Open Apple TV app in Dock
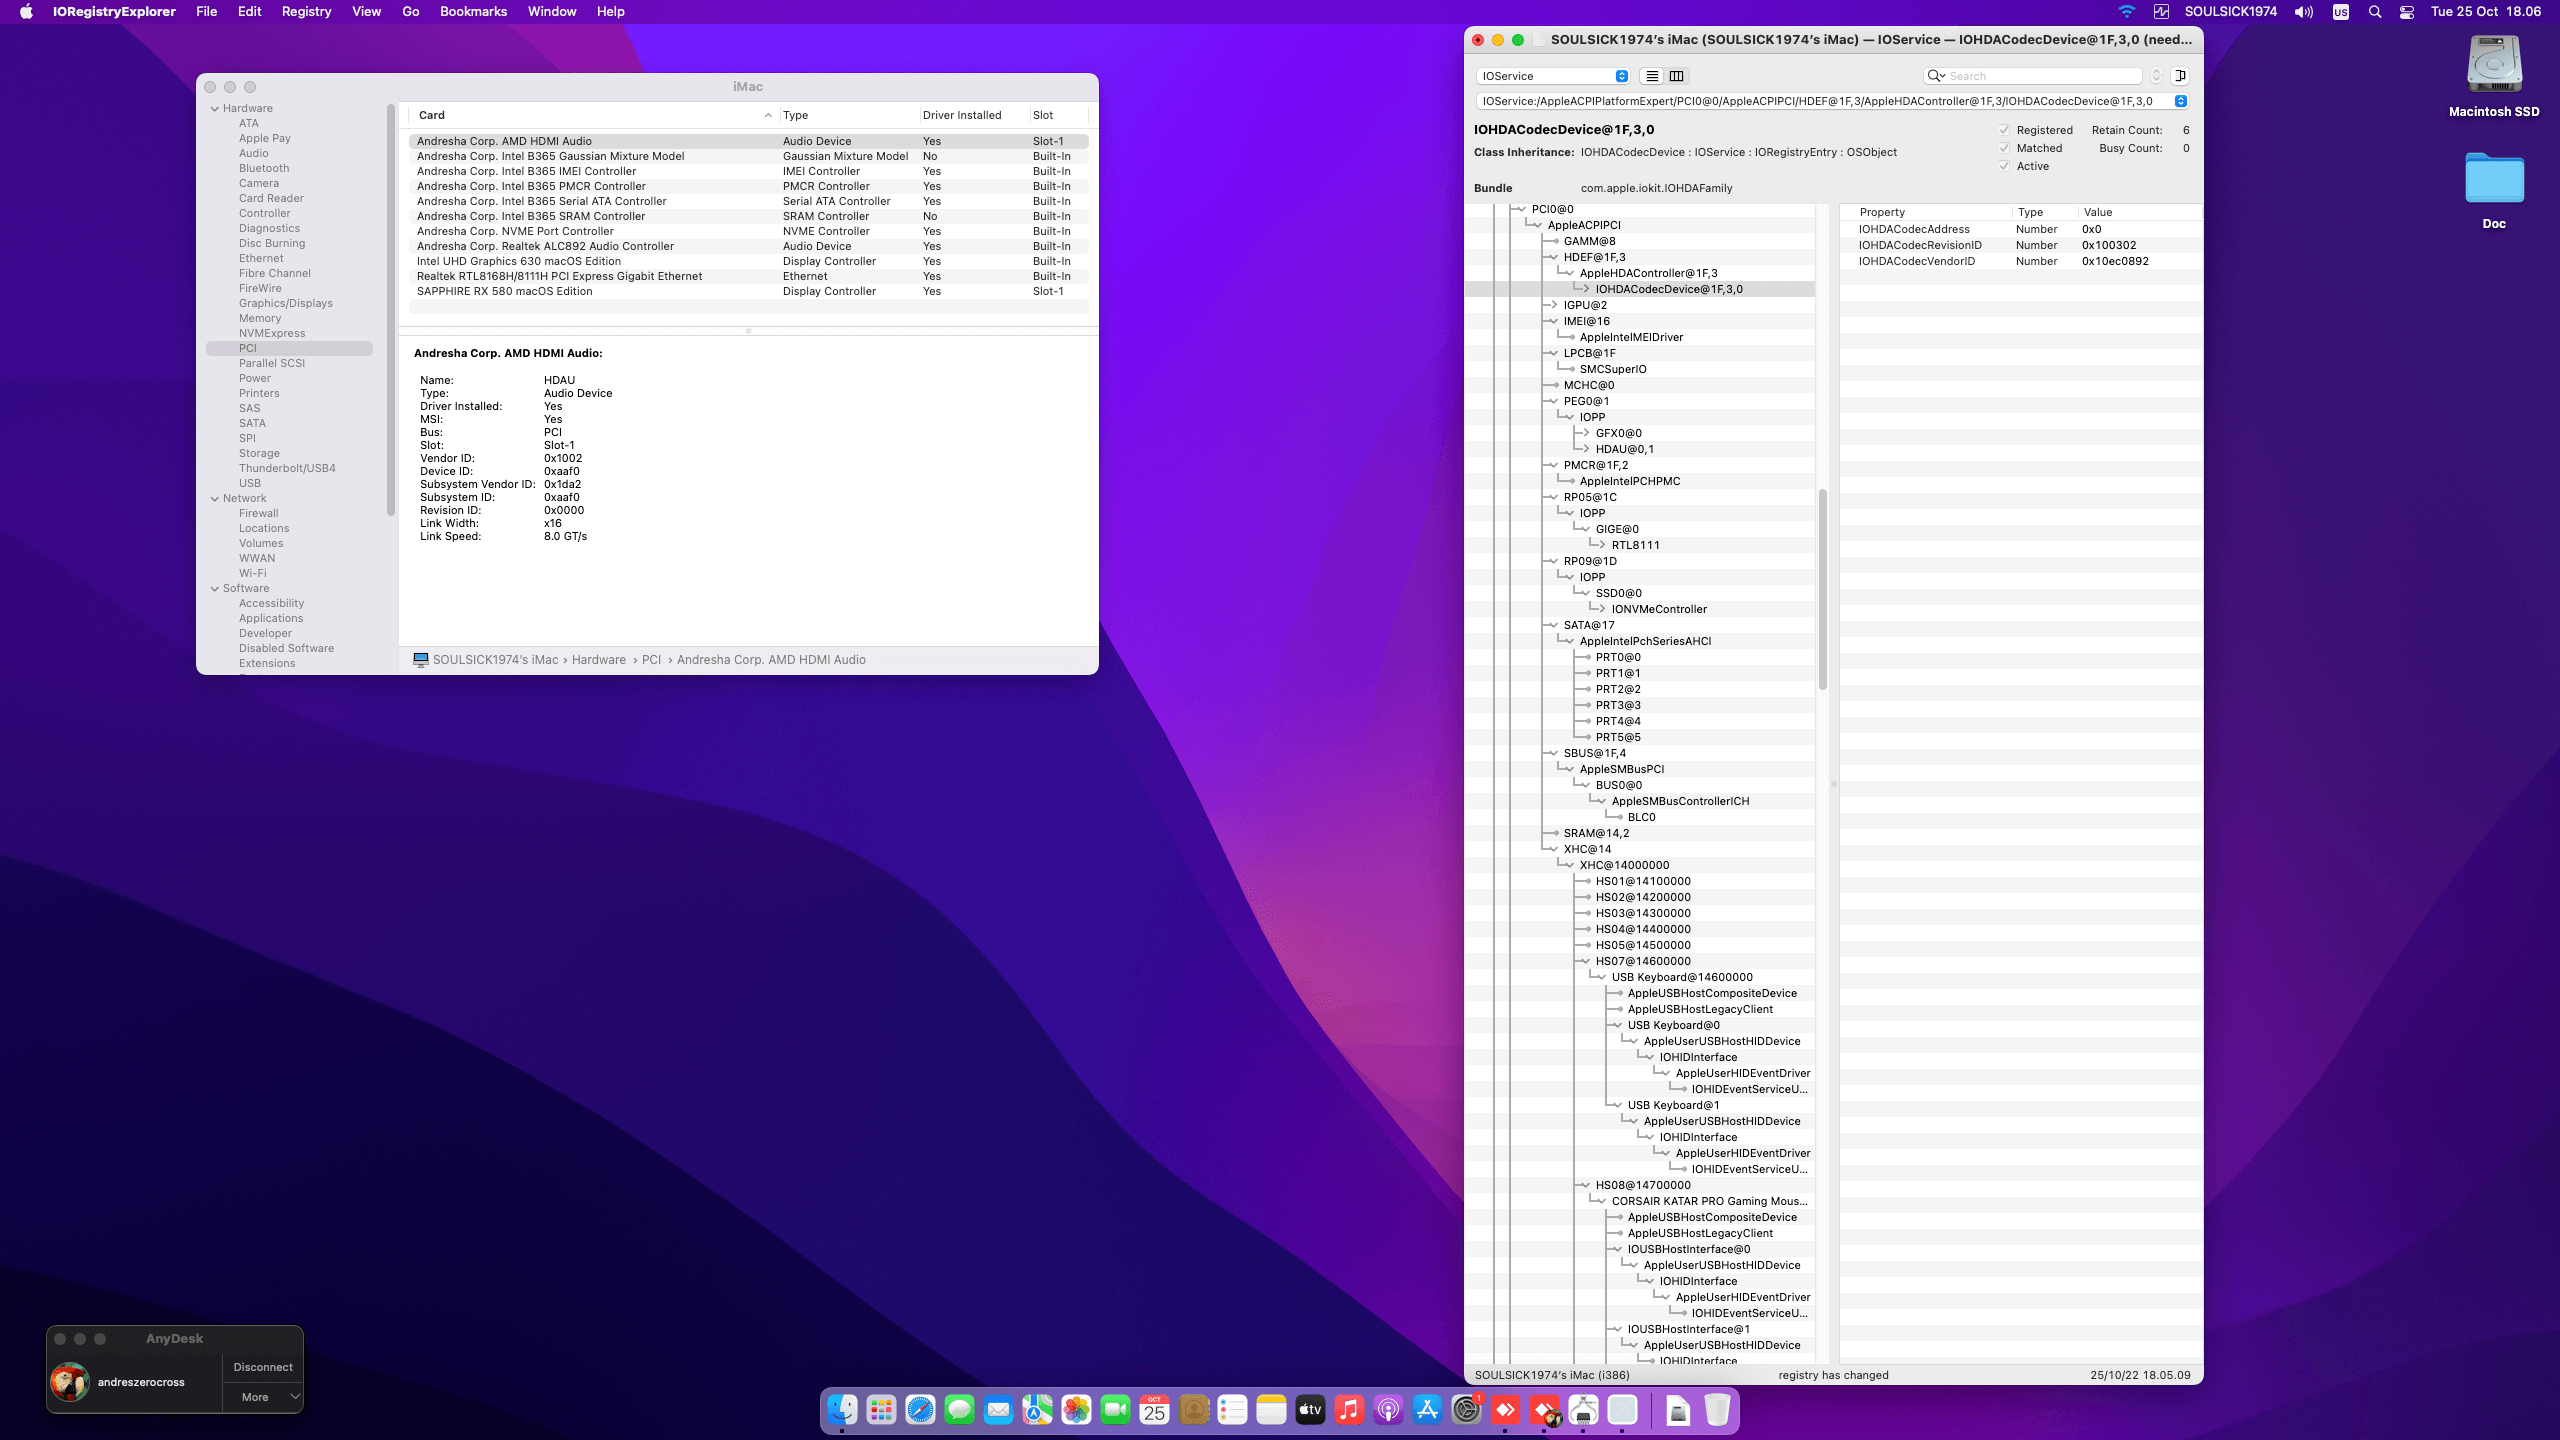The height and width of the screenshot is (1440, 2560). (x=1310, y=1410)
